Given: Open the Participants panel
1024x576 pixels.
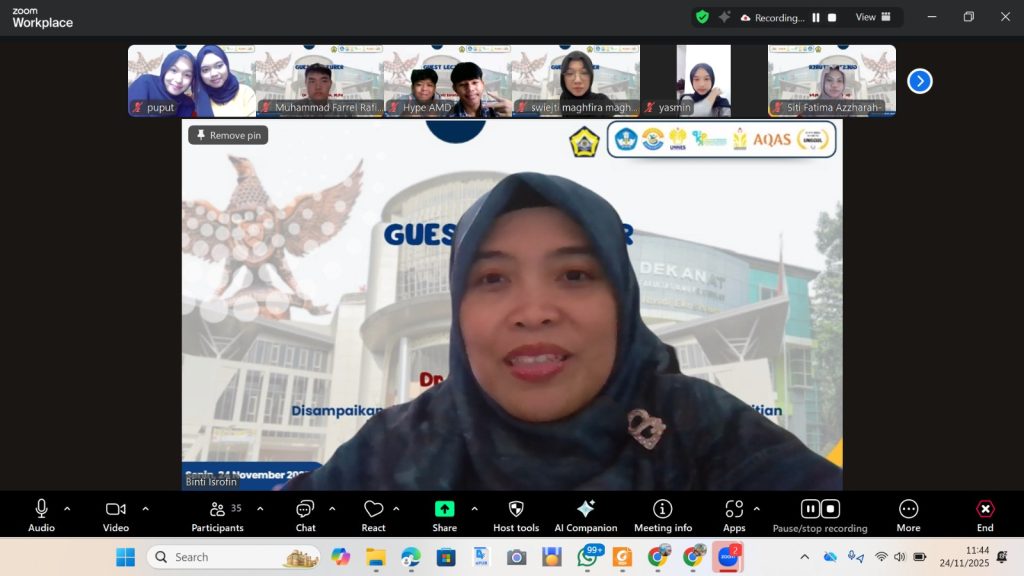Looking at the screenshot, I should 218,509.
